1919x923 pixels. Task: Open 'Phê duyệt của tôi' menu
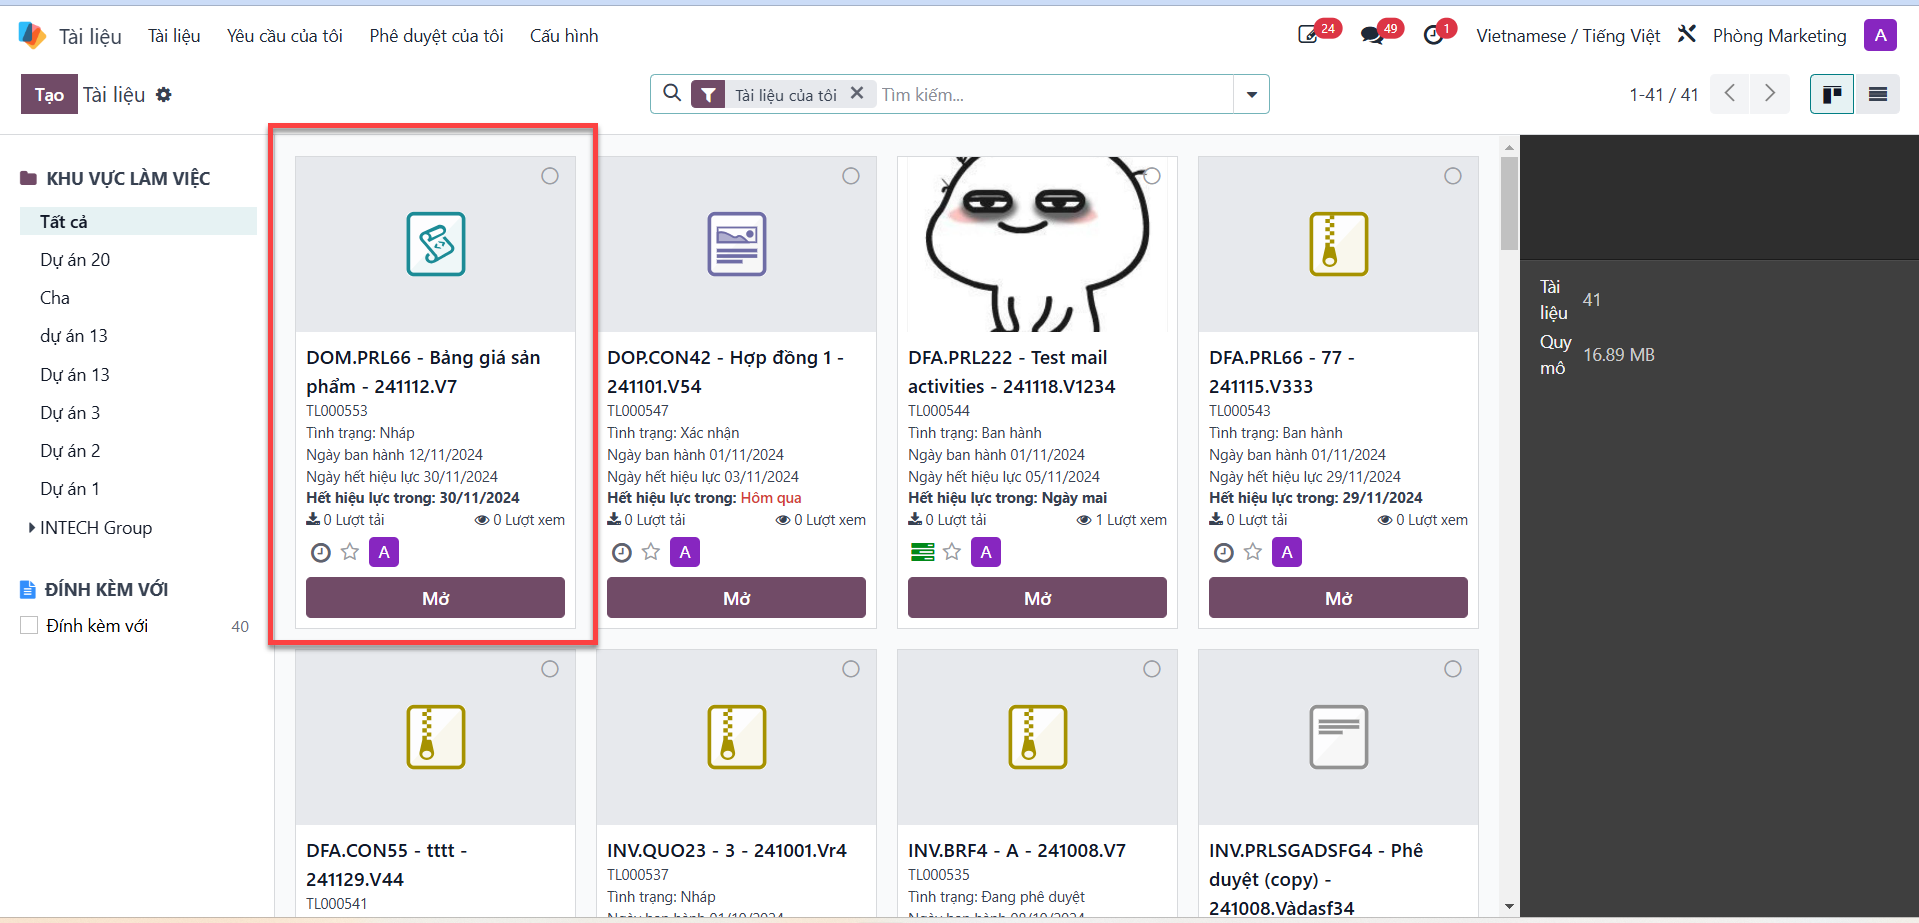click(436, 35)
